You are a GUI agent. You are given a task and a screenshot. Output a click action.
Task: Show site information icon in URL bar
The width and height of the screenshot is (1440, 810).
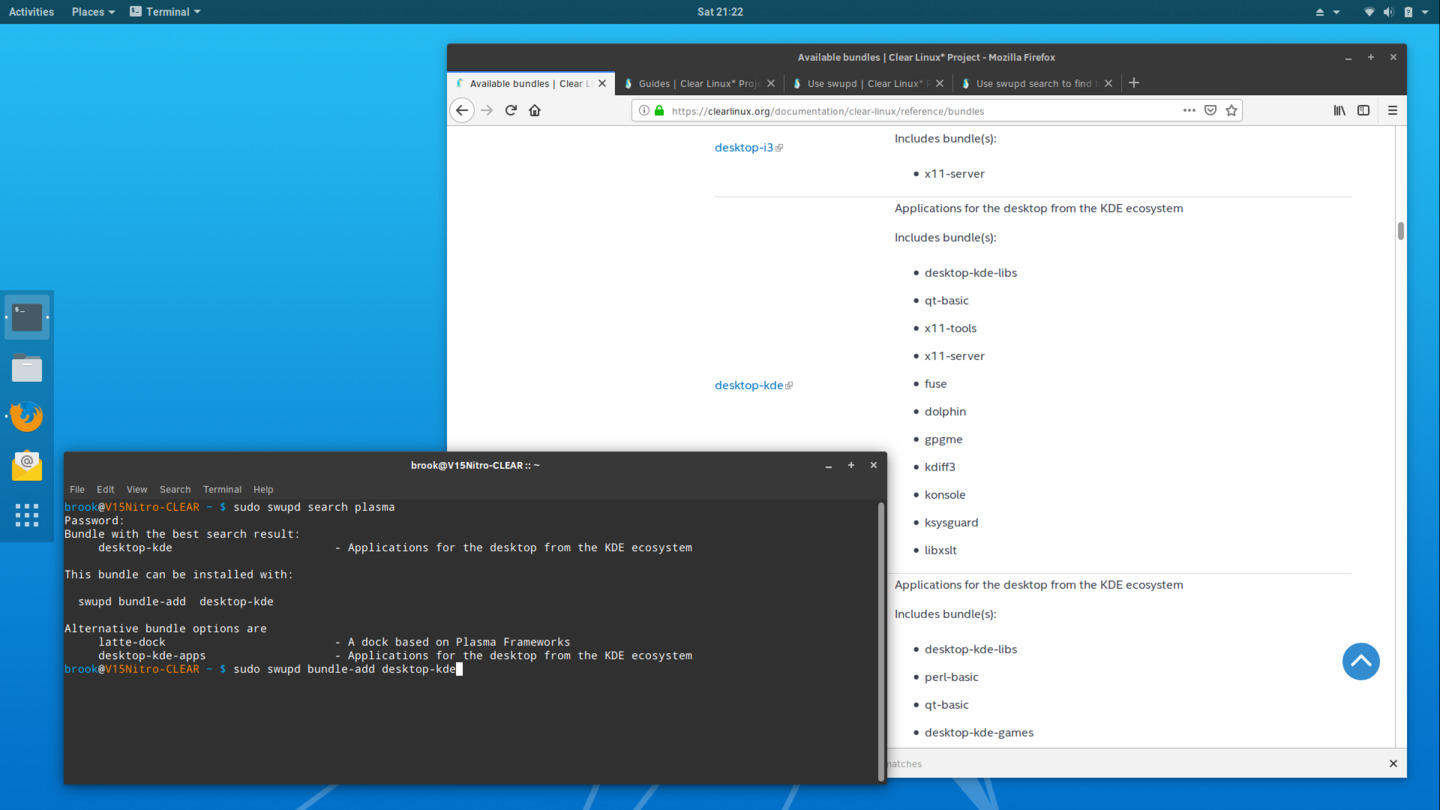tap(644, 111)
